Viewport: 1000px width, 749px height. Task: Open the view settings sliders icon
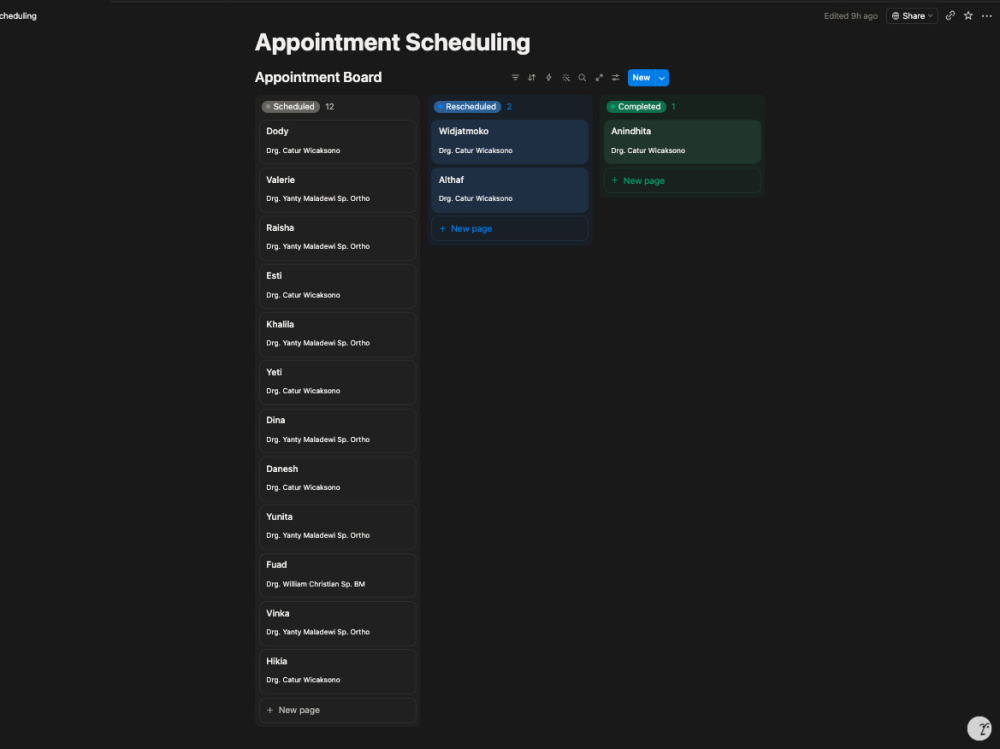pyautogui.click(x=615, y=78)
